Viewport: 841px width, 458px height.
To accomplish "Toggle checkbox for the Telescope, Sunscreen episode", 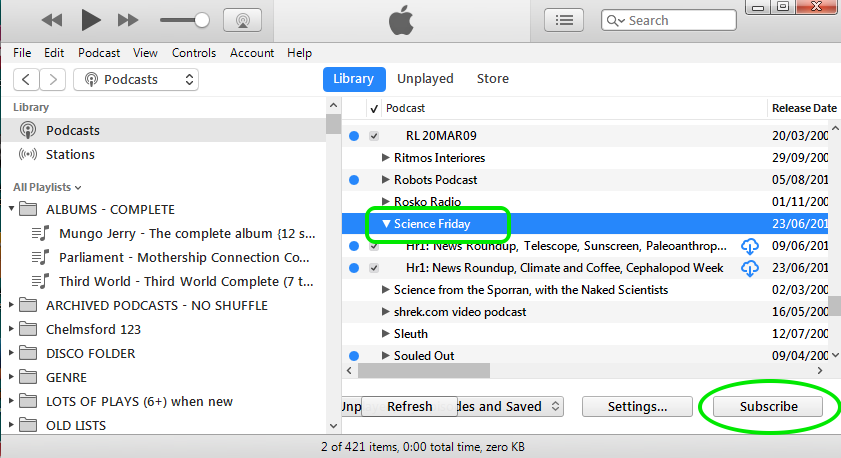I will click(x=374, y=247).
